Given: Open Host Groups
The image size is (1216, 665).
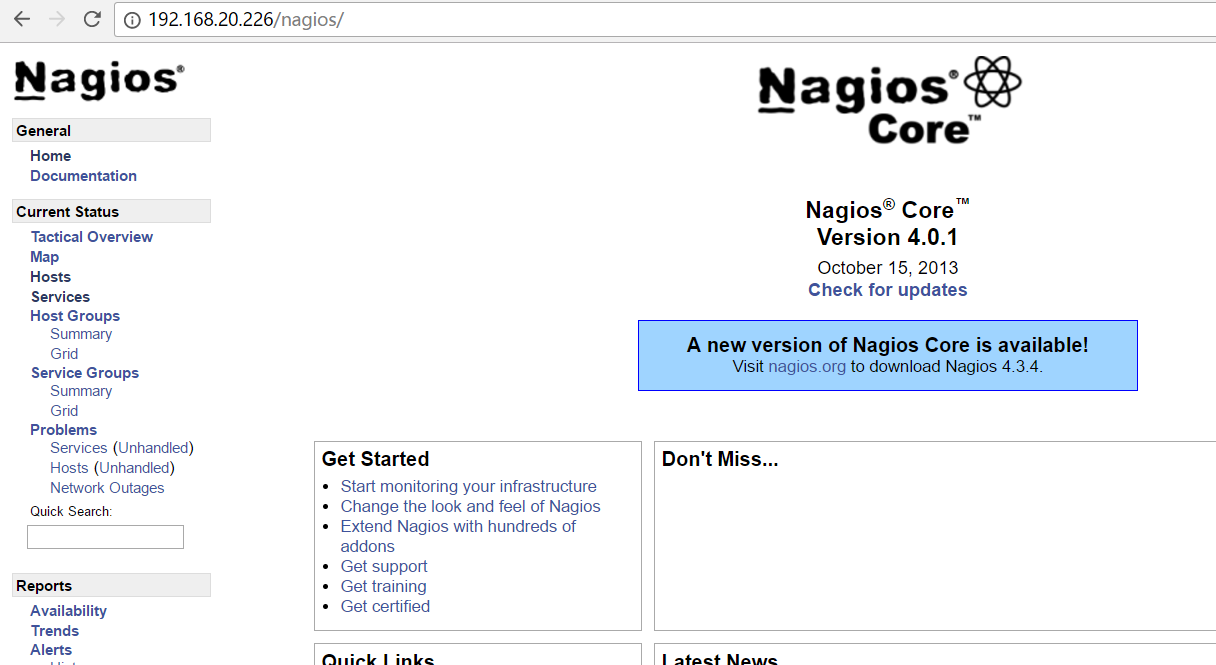Looking at the screenshot, I should (x=75, y=316).
